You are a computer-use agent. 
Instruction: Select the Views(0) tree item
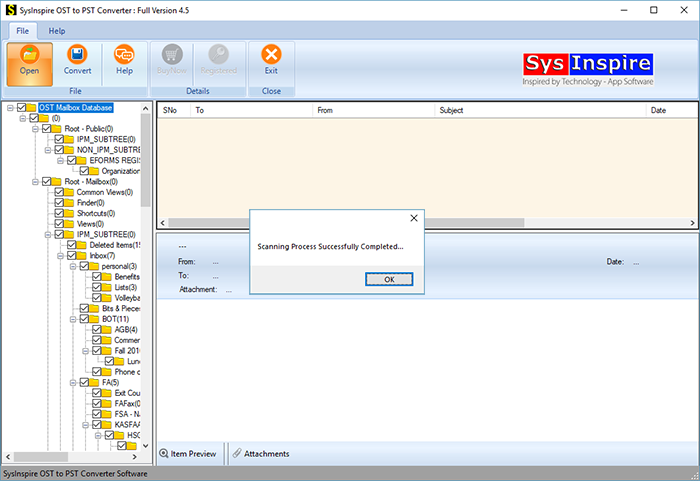coord(90,224)
